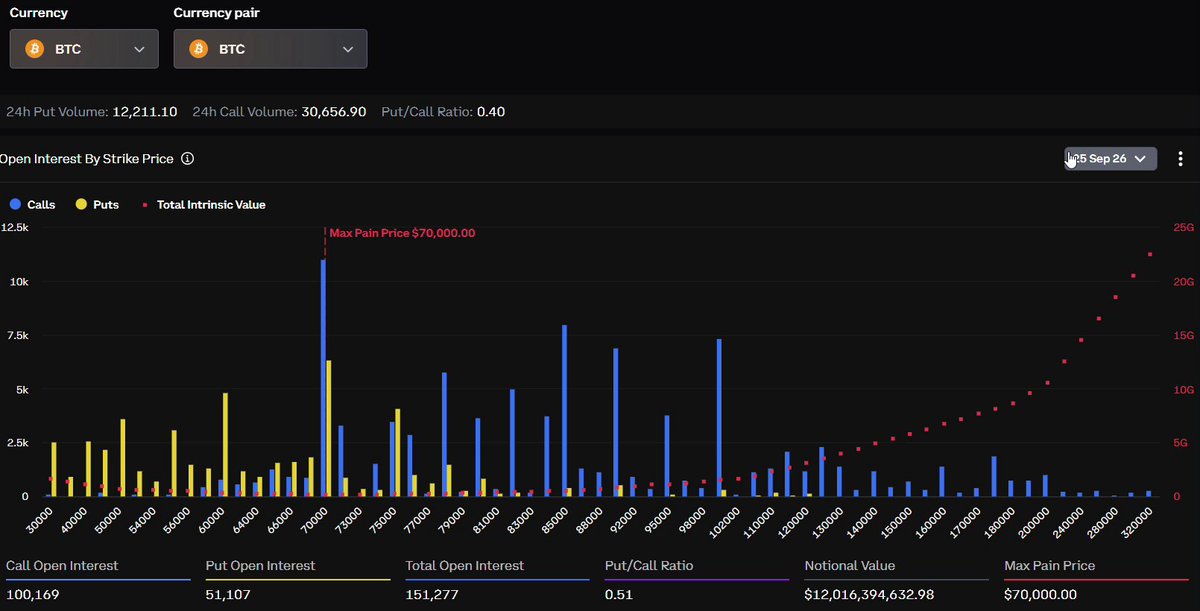The height and width of the screenshot is (611, 1200).
Task: Click the 24h Call Volume value 30,656.90
Action: 334,112
